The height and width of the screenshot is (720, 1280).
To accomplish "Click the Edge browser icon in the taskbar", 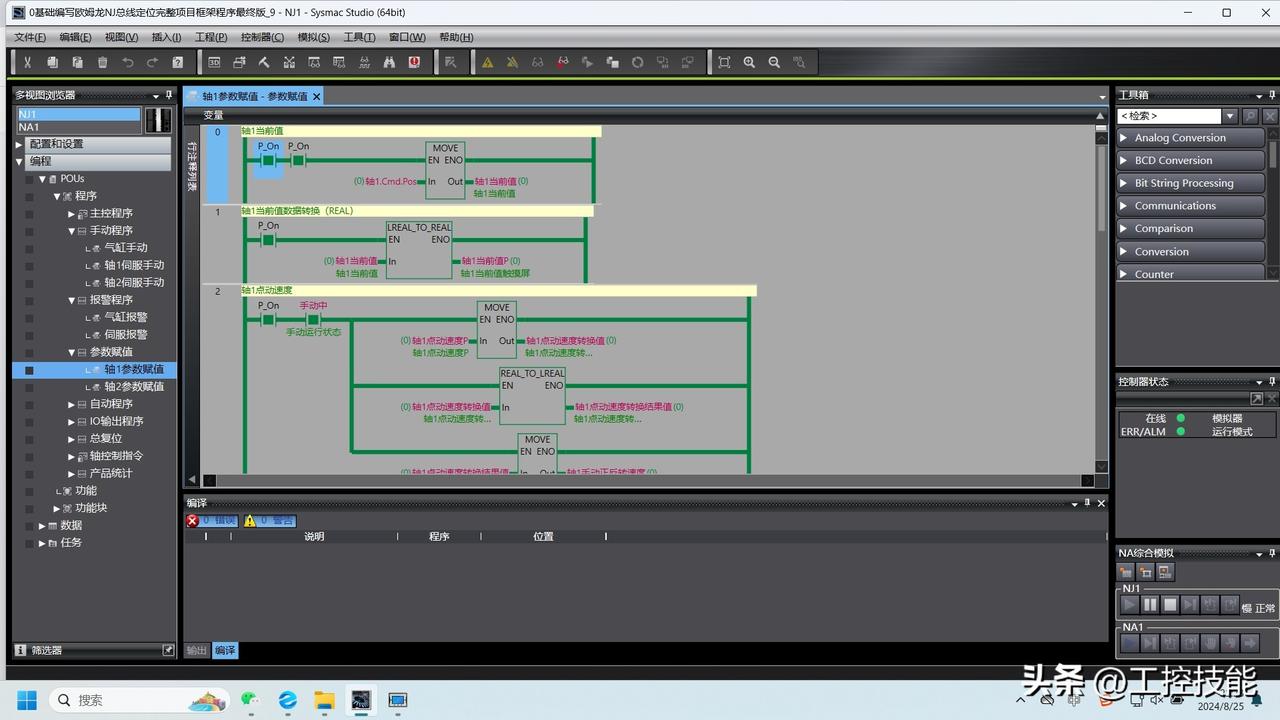I will [x=288, y=700].
